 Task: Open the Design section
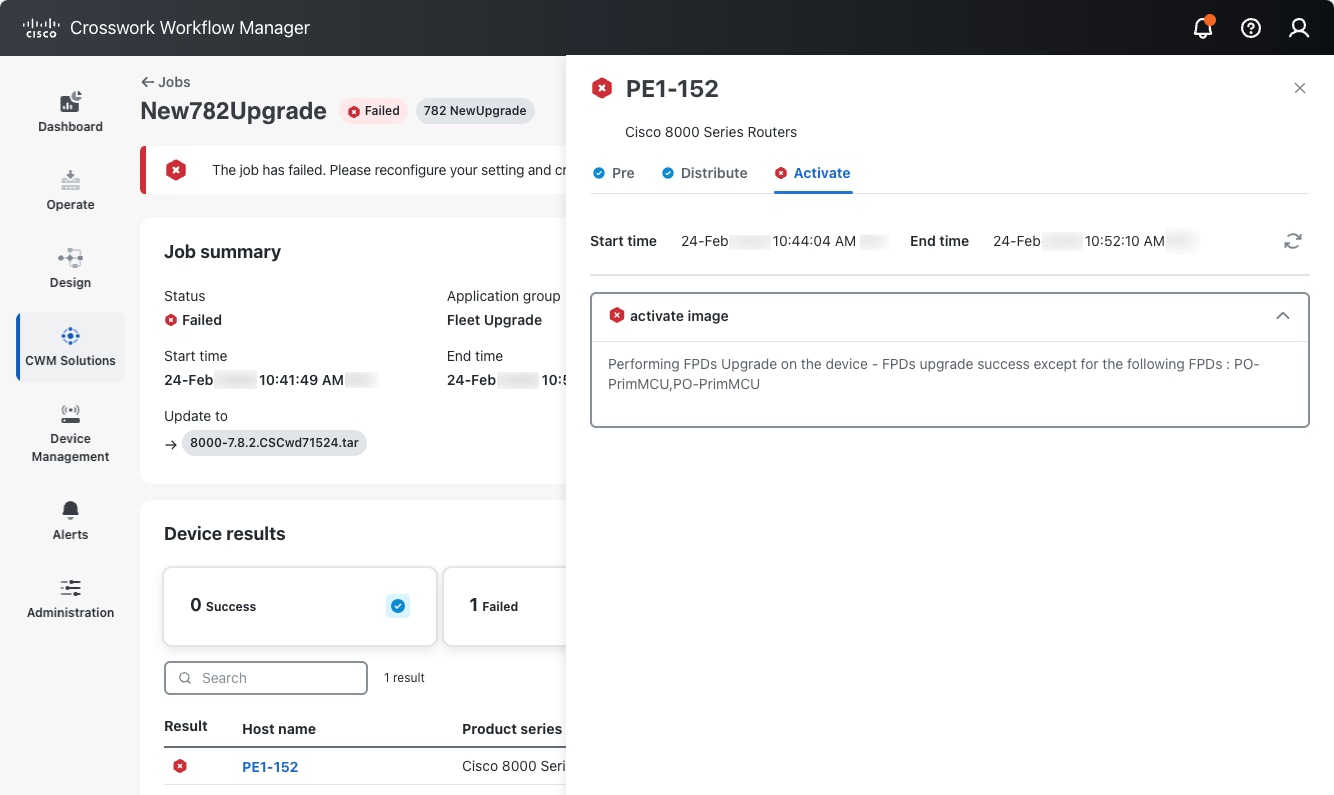[70, 268]
